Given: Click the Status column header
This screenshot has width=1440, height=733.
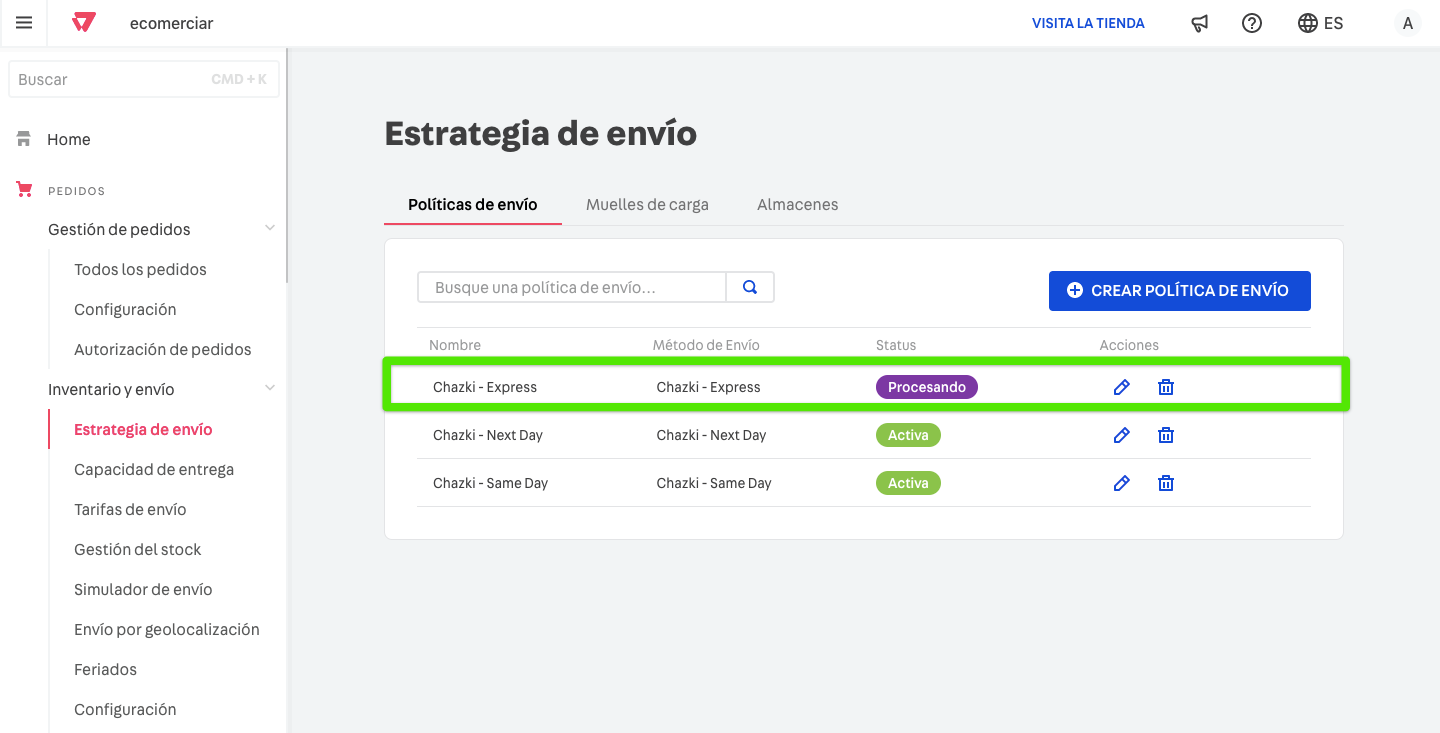Looking at the screenshot, I should tap(896, 345).
